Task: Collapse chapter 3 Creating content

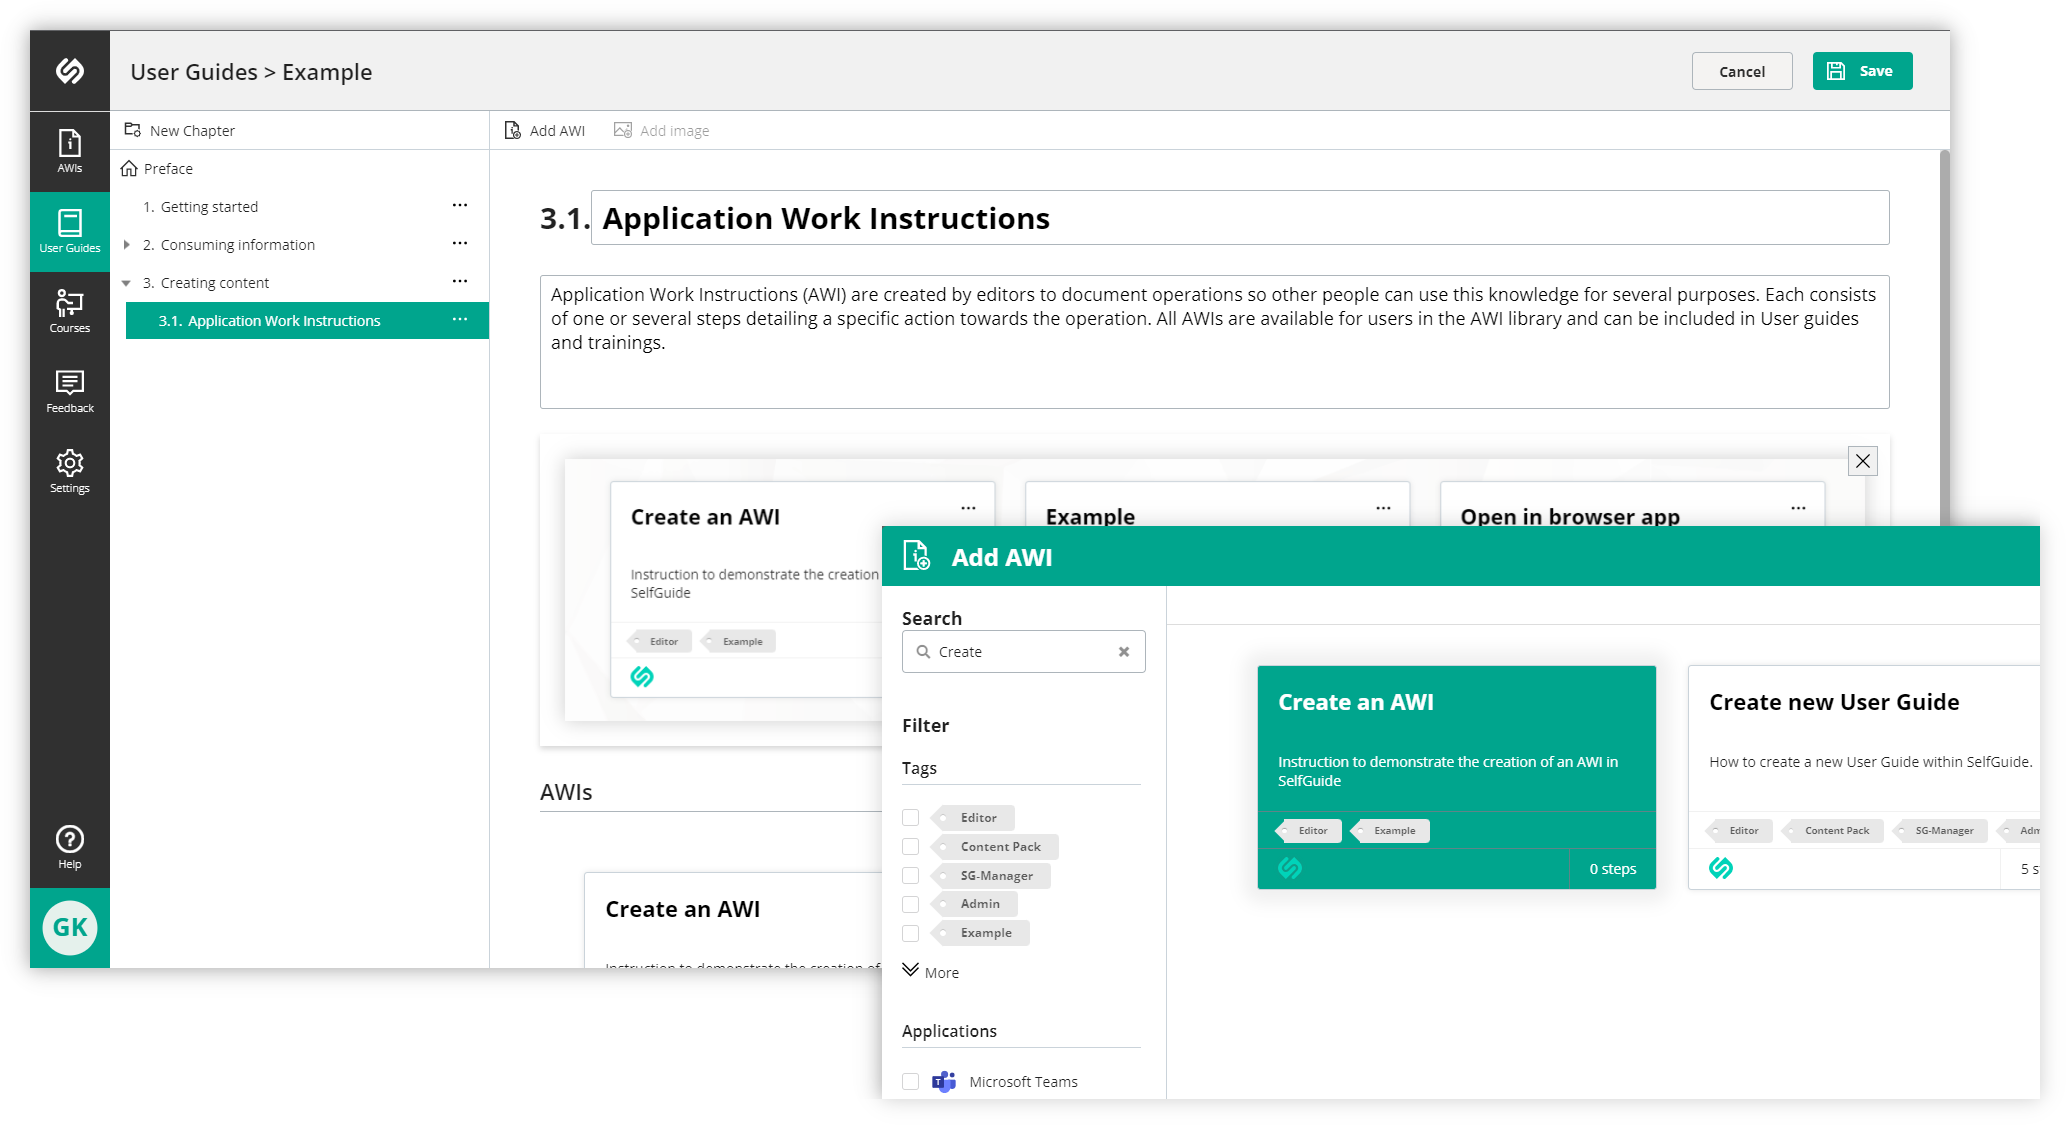Action: 127,282
